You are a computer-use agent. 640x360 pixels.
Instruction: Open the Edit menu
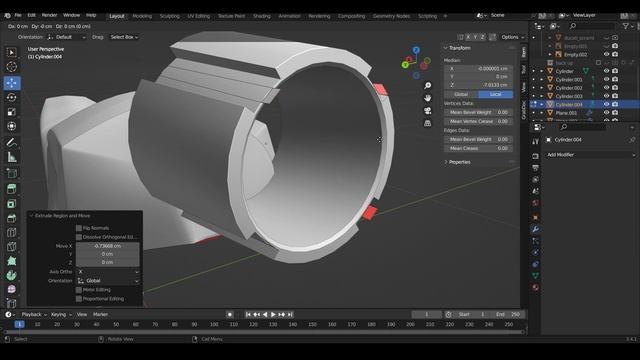(x=31, y=15)
